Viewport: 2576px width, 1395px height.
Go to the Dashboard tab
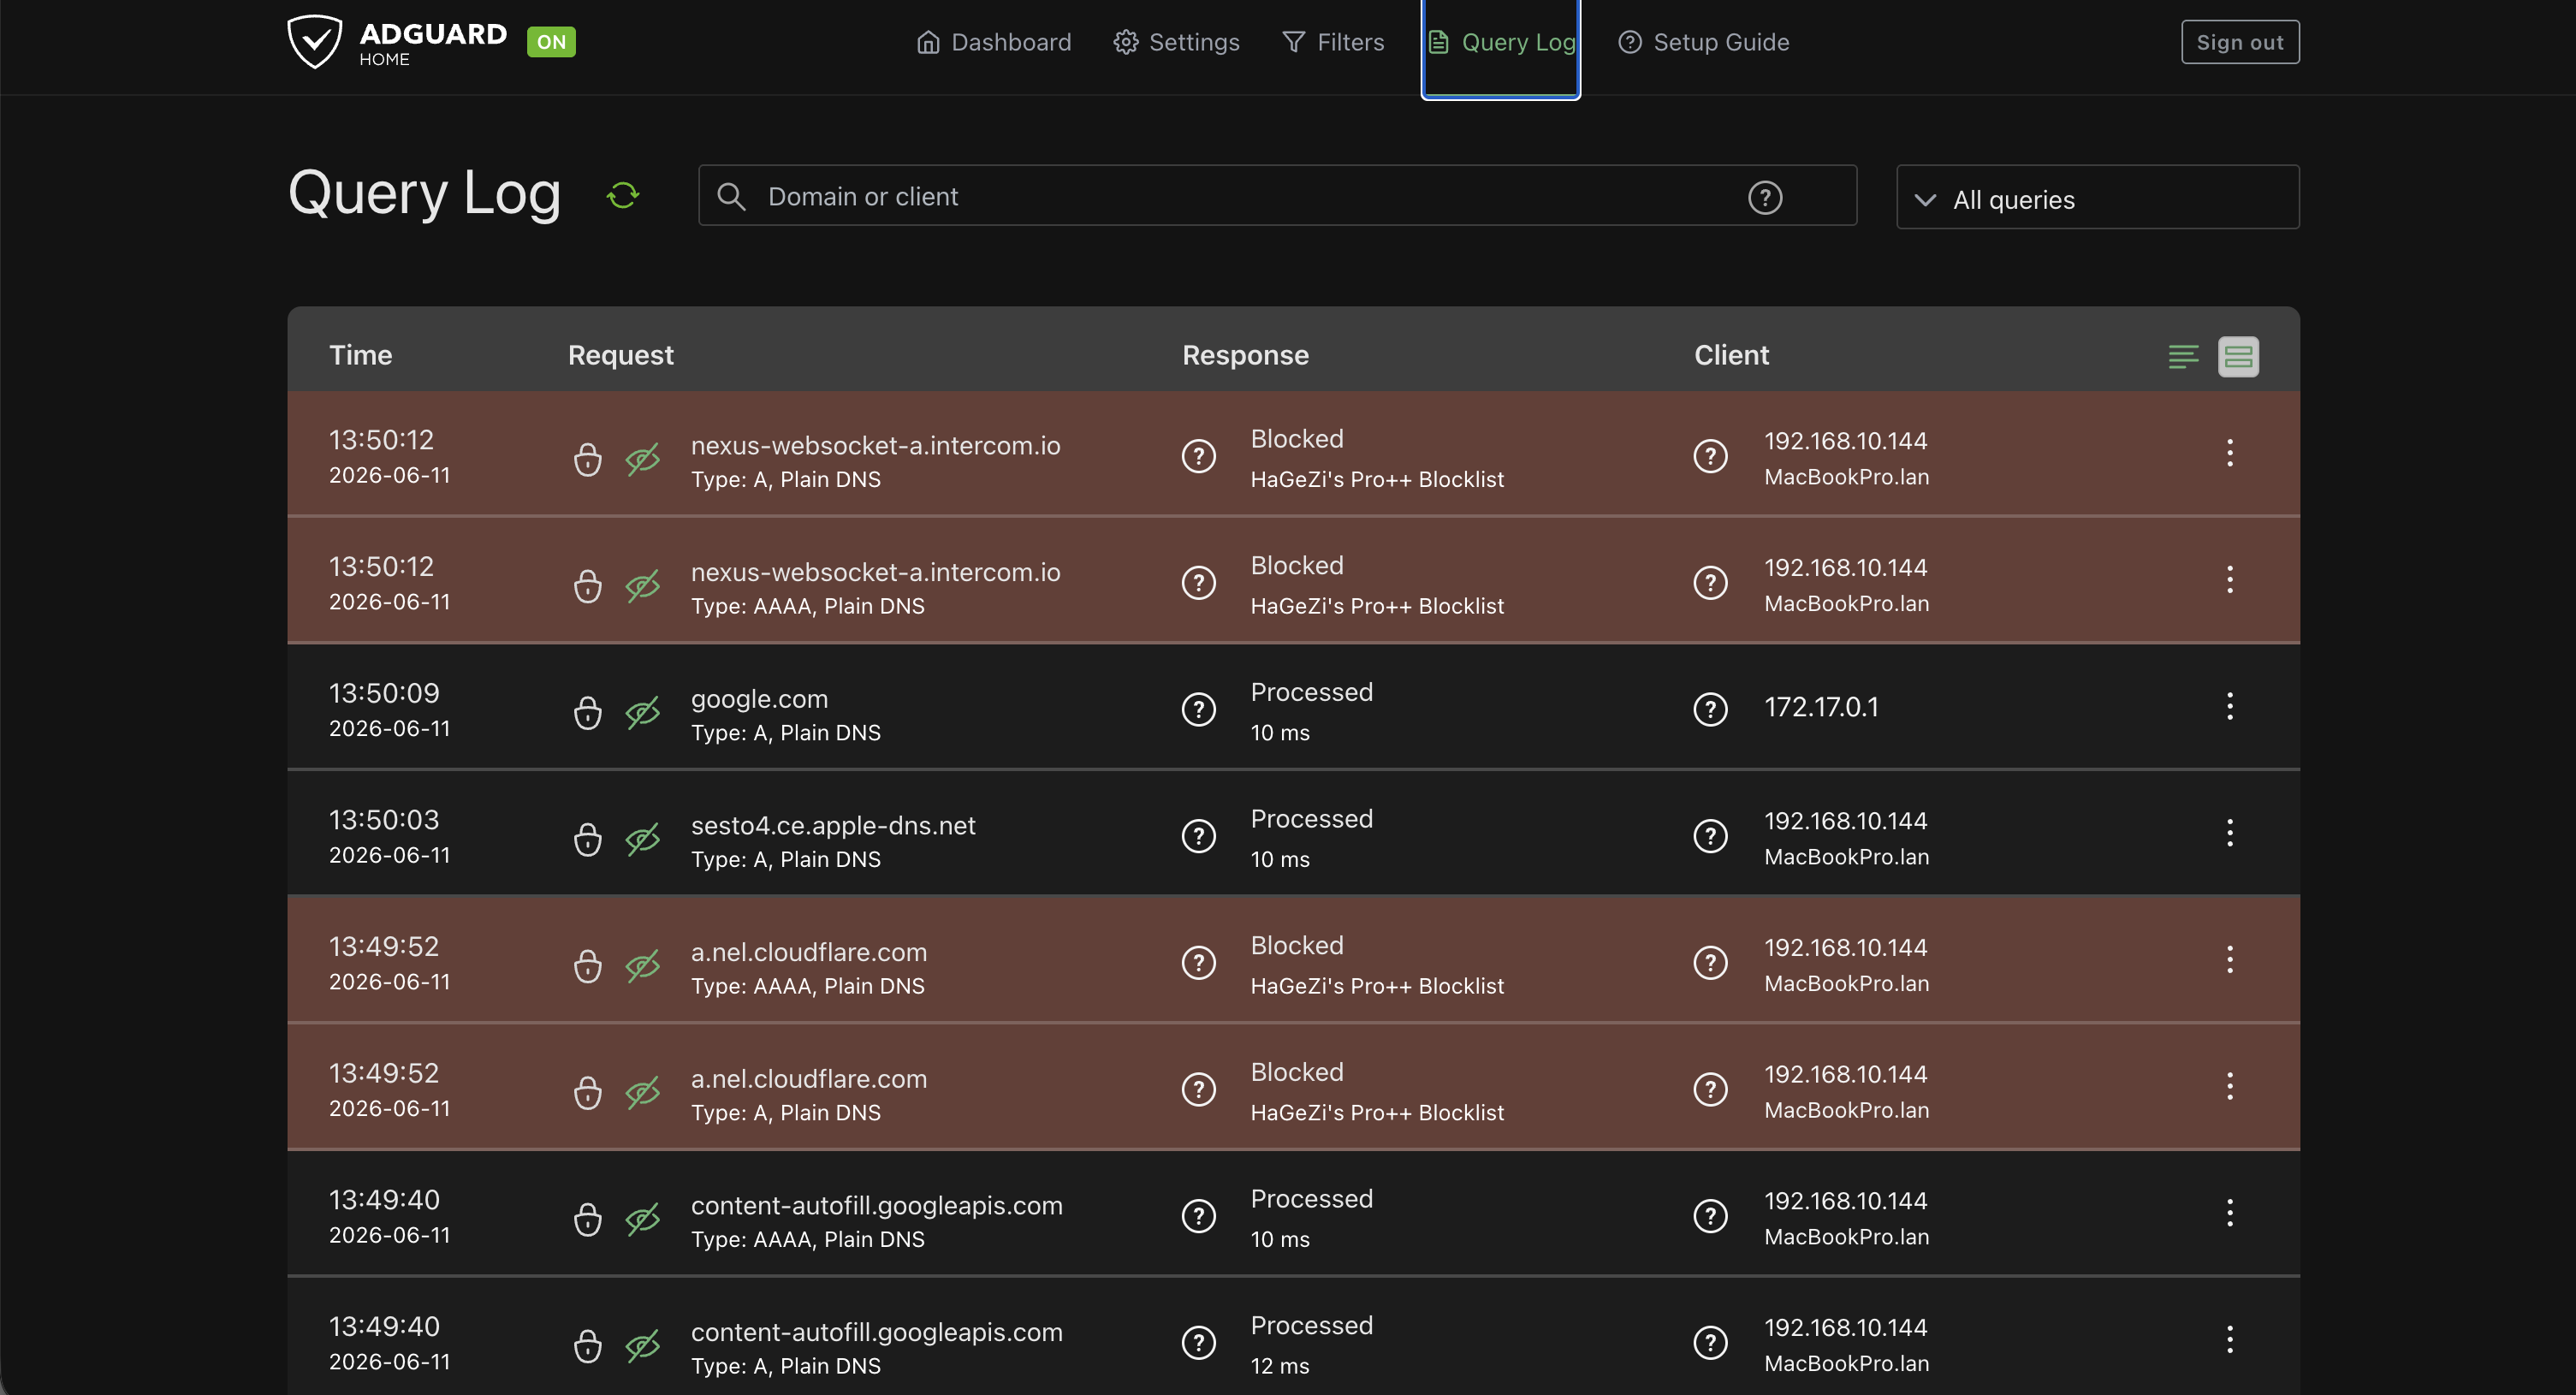[x=993, y=42]
